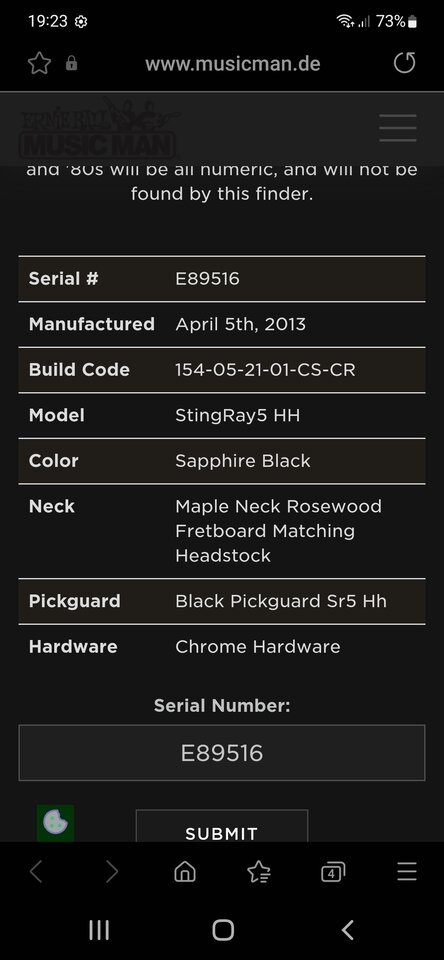The image size is (444, 960).
Task: Tap the Serial # table row E89516
Action: point(222,279)
